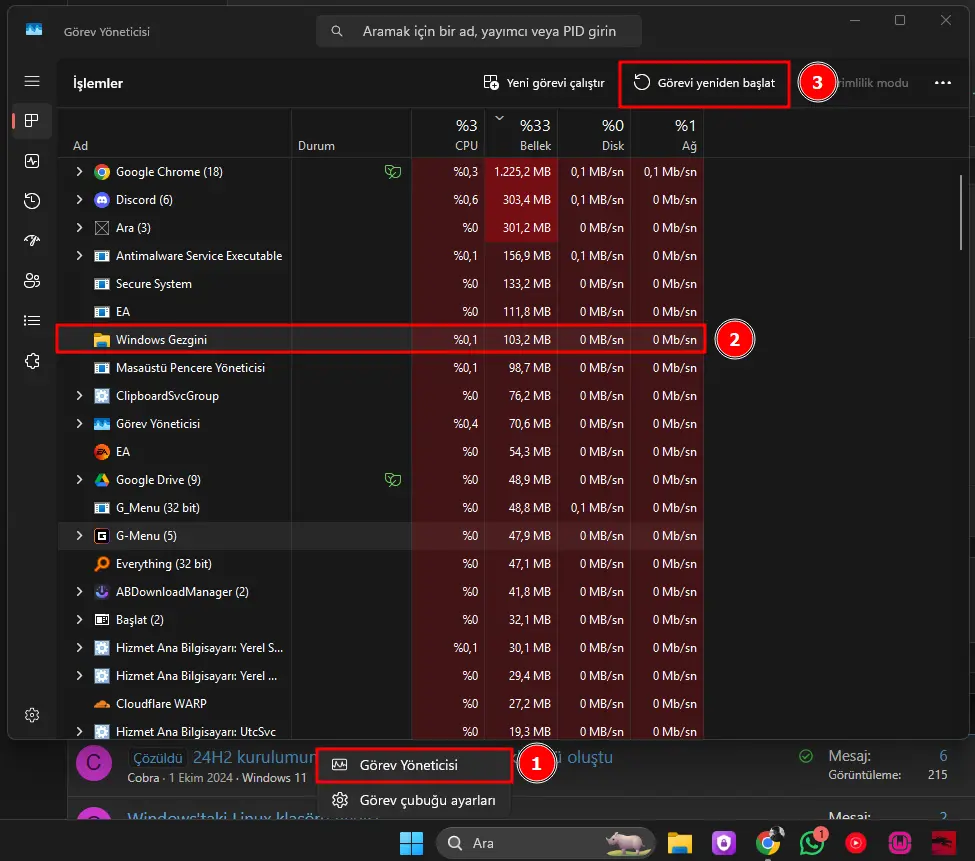Expand the Hizmet Ana Bilgisayarı: UtcSvc group
975x861 pixels.
pos(79,731)
